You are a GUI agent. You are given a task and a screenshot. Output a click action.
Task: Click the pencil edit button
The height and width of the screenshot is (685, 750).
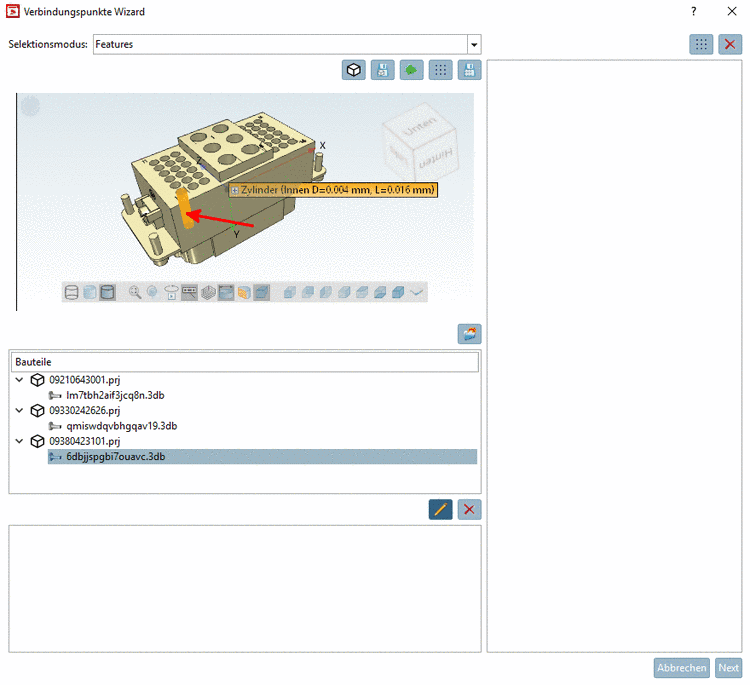441,509
